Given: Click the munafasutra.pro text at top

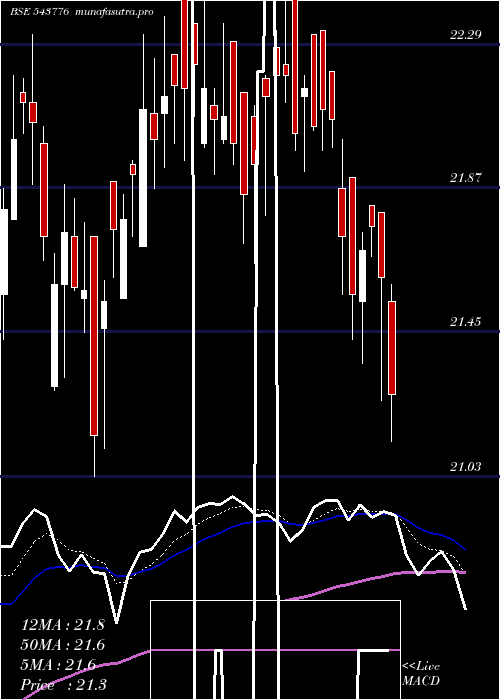Looking at the screenshot, I should pos(115,12).
